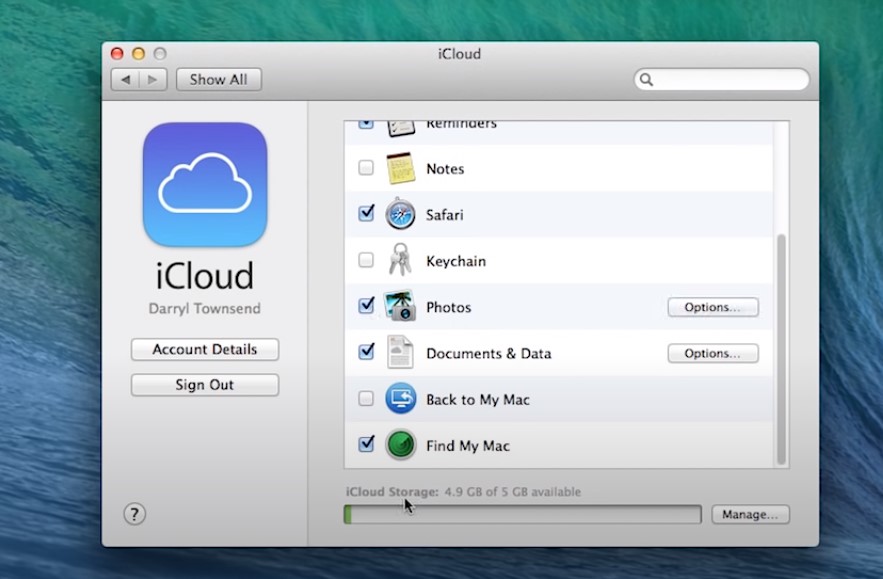883x579 pixels.
Task: Enable Keychain syncing checkbox
Action: (366, 260)
